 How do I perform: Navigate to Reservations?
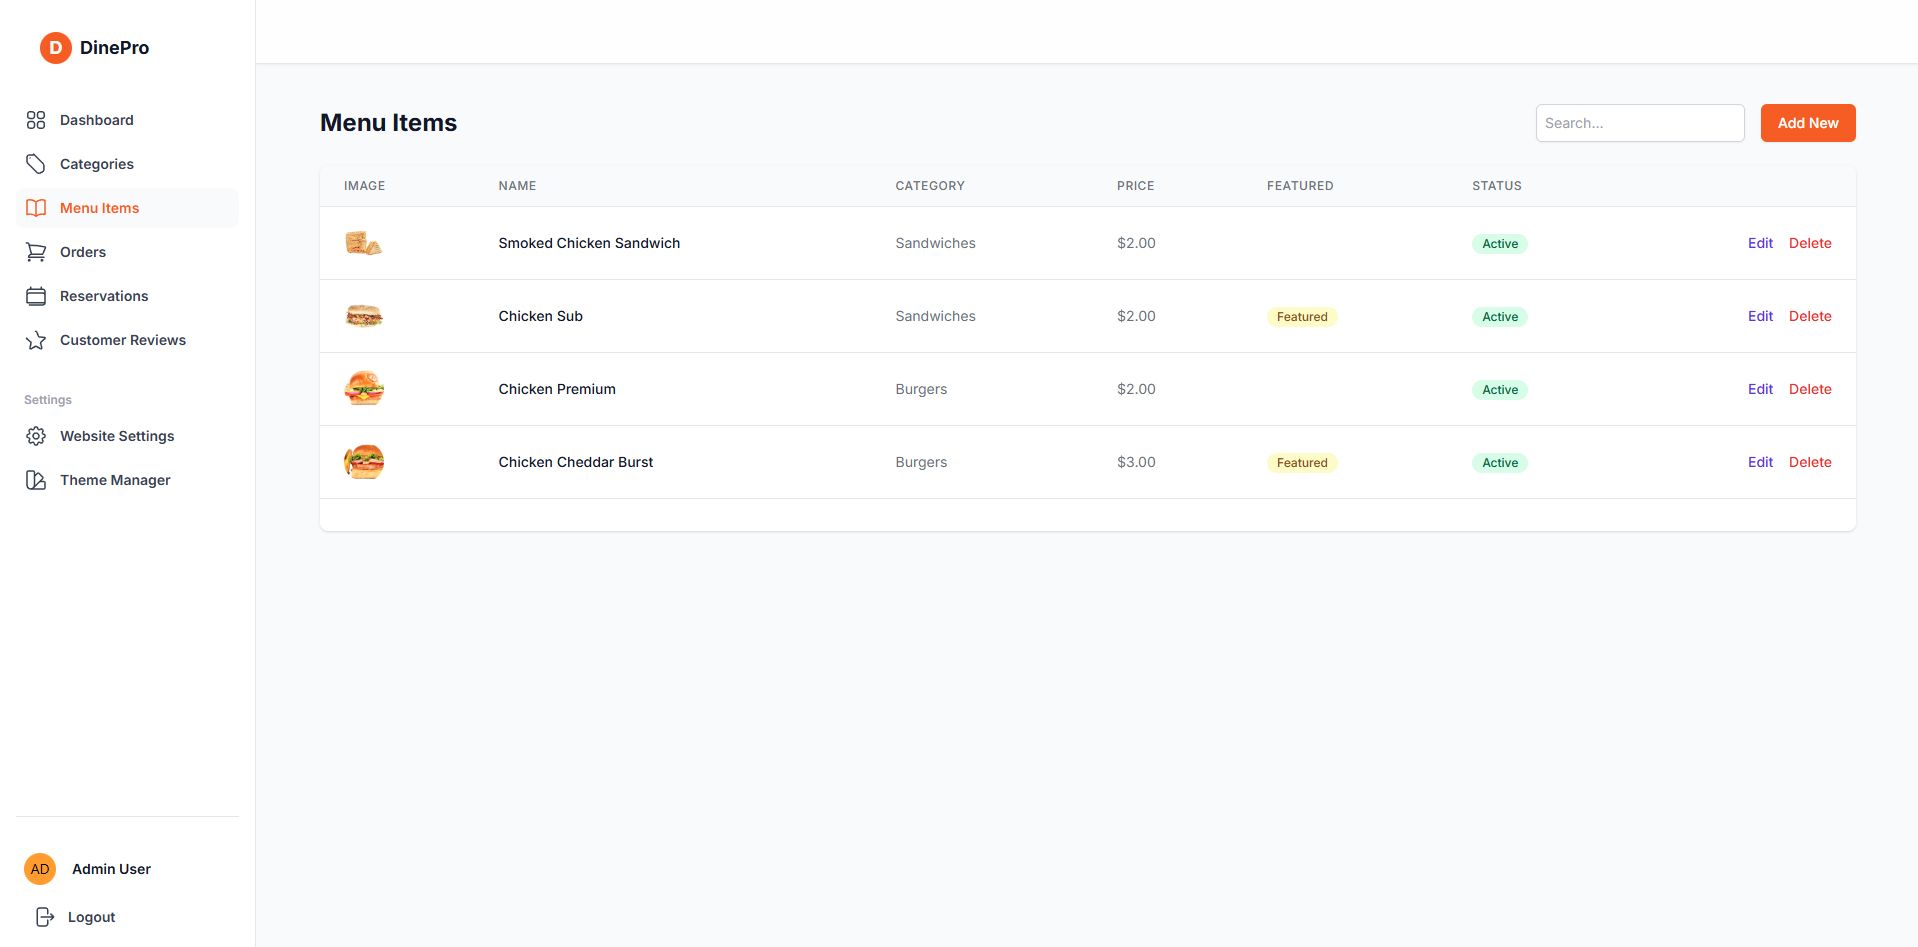[127, 296]
